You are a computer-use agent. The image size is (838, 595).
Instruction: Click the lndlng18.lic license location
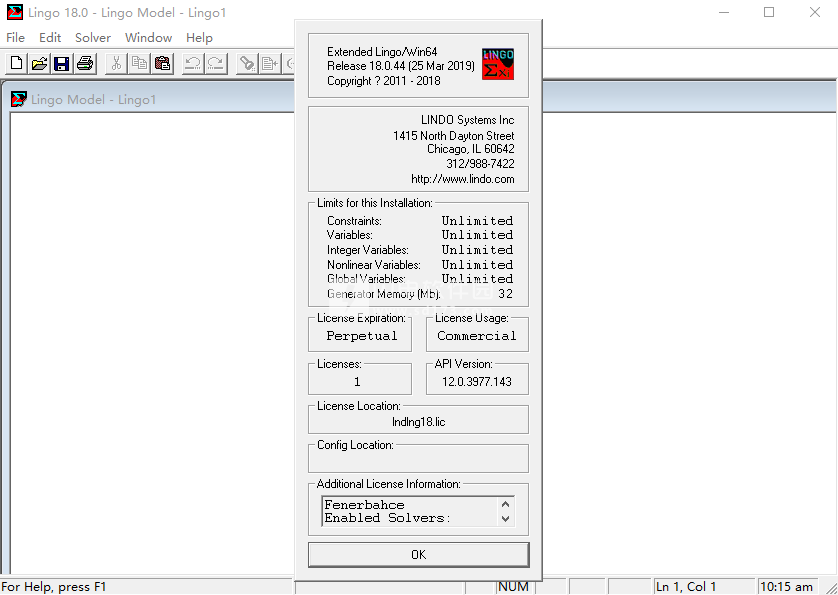click(x=418, y=422)
